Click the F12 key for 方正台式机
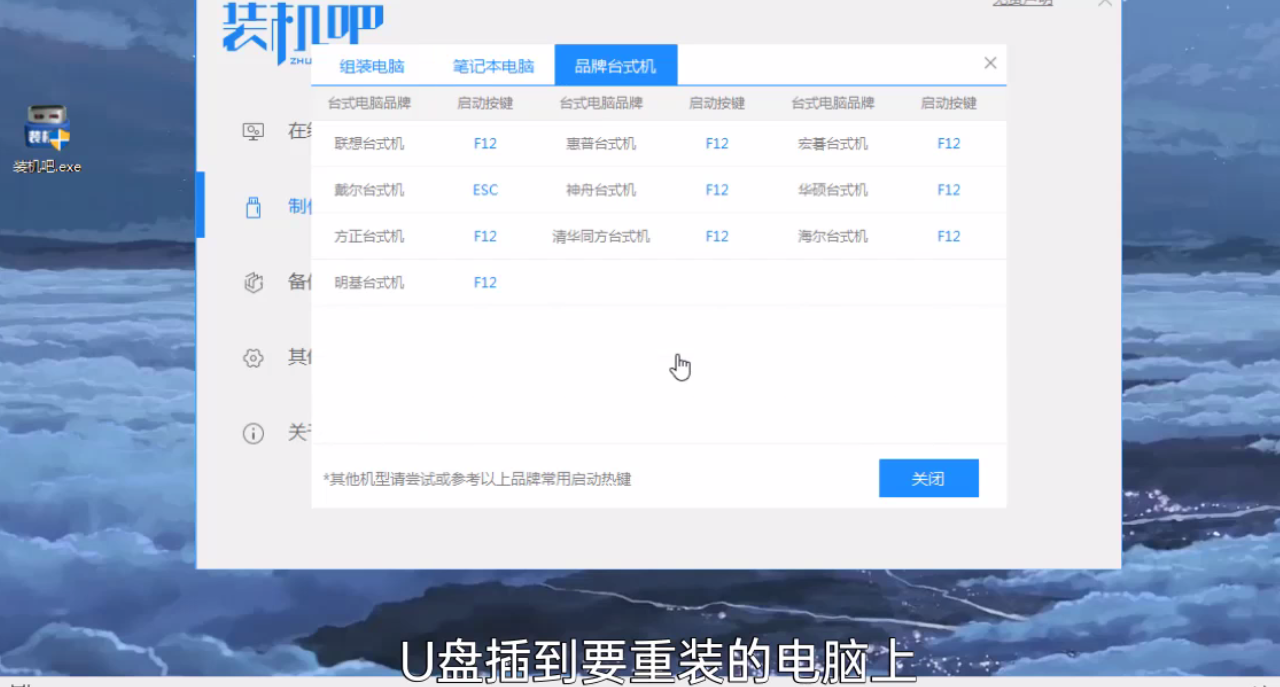 (x=485, y=236)
